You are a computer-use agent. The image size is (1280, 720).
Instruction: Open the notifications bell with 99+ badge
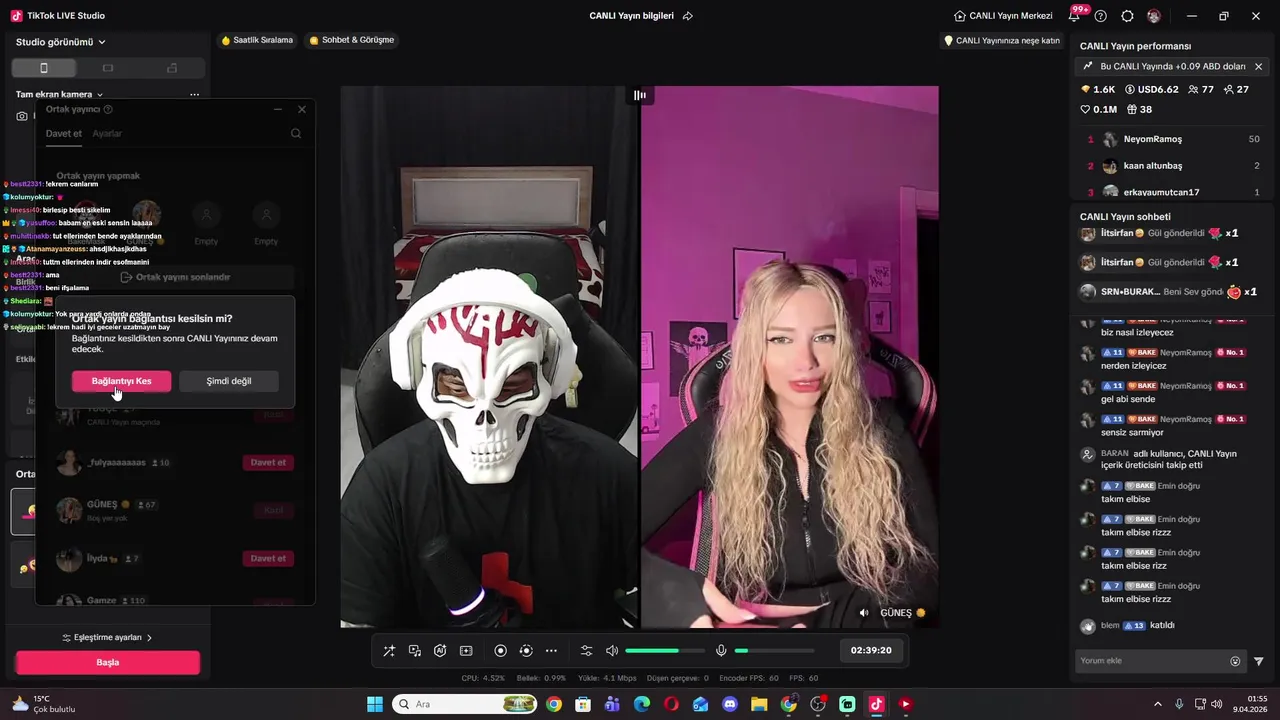1076,15
